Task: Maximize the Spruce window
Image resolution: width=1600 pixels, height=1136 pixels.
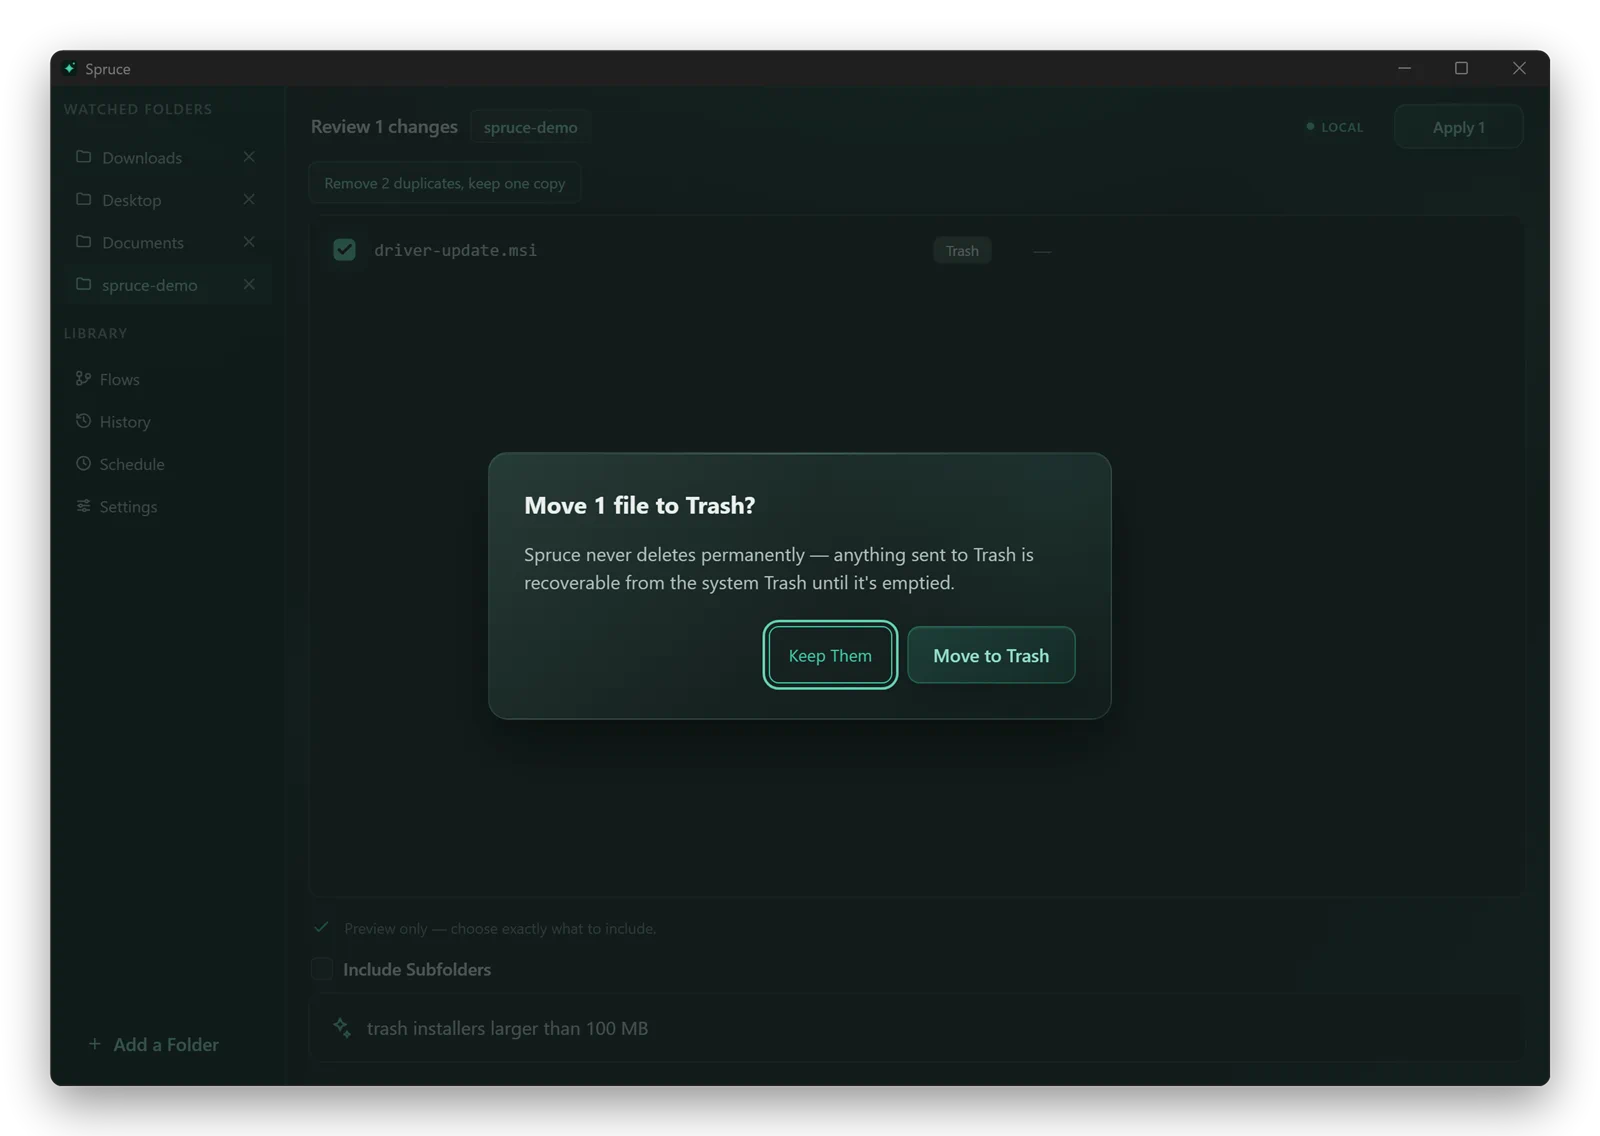Action: (x=1461, y=68)
